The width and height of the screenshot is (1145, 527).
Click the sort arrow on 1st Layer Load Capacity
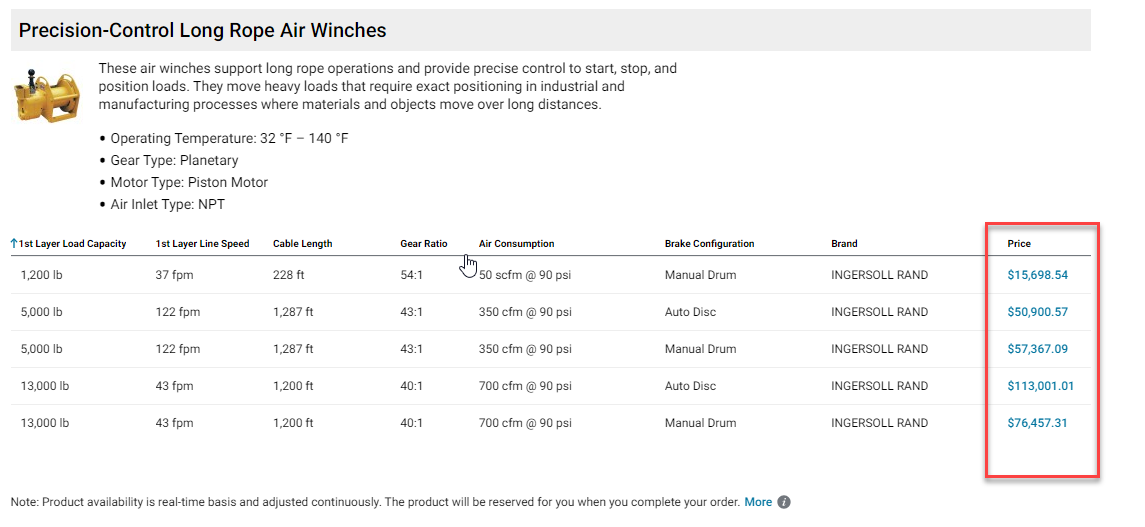click(x=14, y=243)
